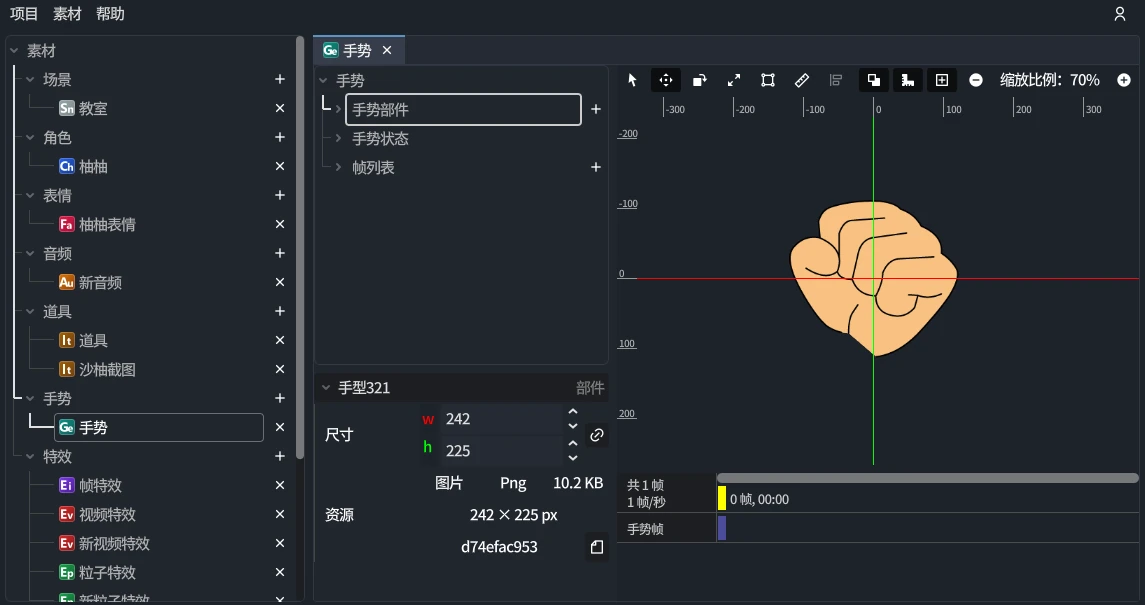The width and height of the screenshot is (1145, 605).
Task: Delete 粒子特效 item
Action: pyautogui.click(x=280, y=572)
